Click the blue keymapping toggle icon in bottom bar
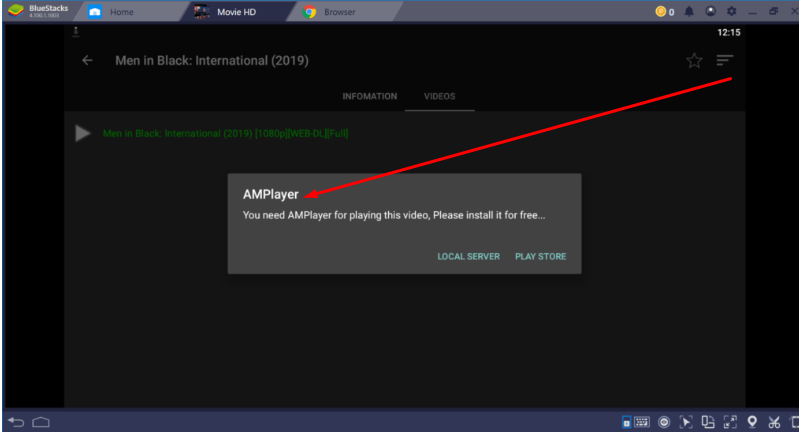Screen dimensions: 799x432 pos(626,422)
